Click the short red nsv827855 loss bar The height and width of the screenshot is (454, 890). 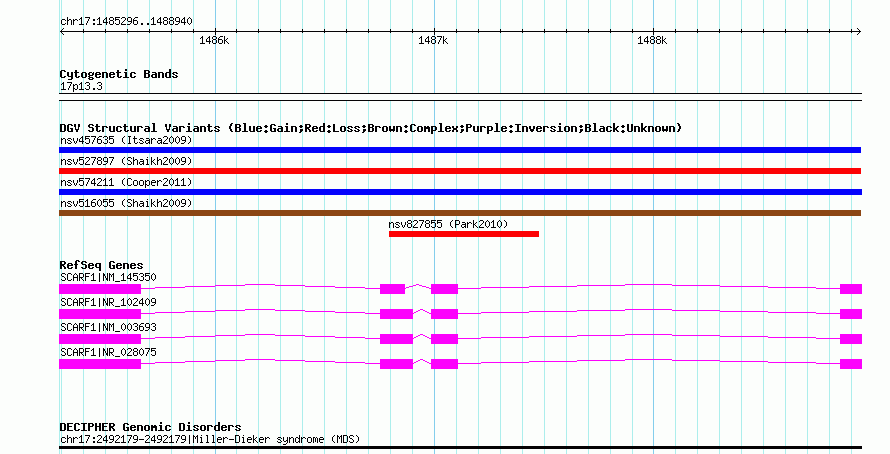click(x=464, y=234)
